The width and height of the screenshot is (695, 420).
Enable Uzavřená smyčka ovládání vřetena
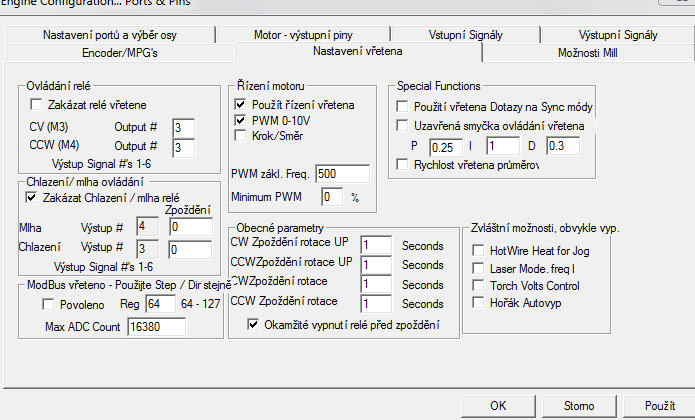[x=403, y=126]
